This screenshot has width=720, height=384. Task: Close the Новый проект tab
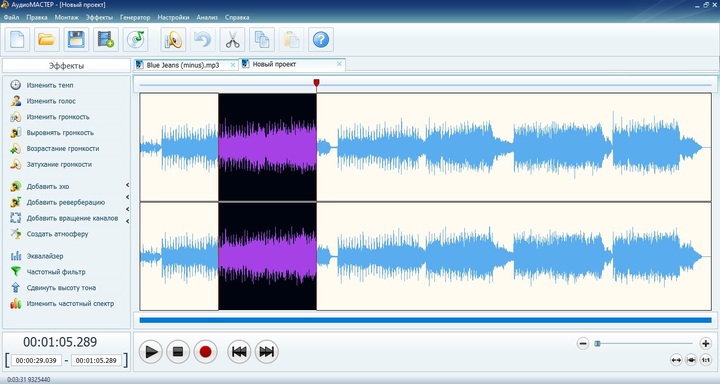(x=339, y=64)
